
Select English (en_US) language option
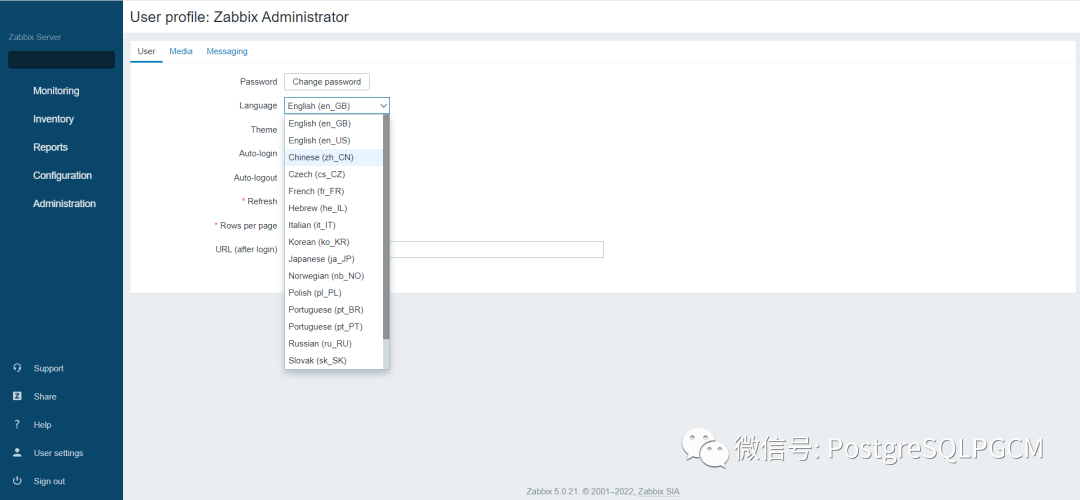(334, 140)
